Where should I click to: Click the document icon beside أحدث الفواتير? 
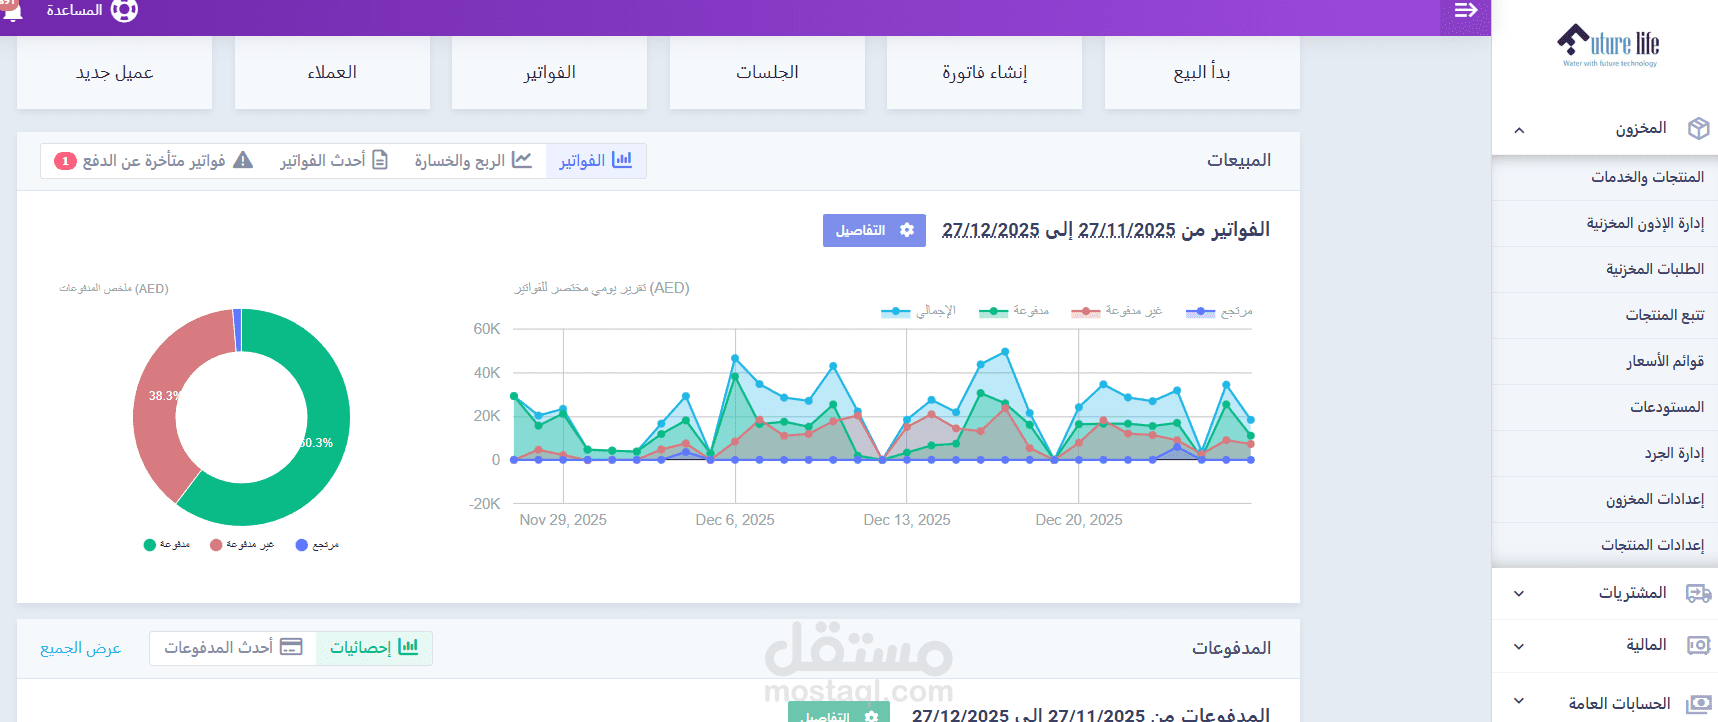pos(380,160)
